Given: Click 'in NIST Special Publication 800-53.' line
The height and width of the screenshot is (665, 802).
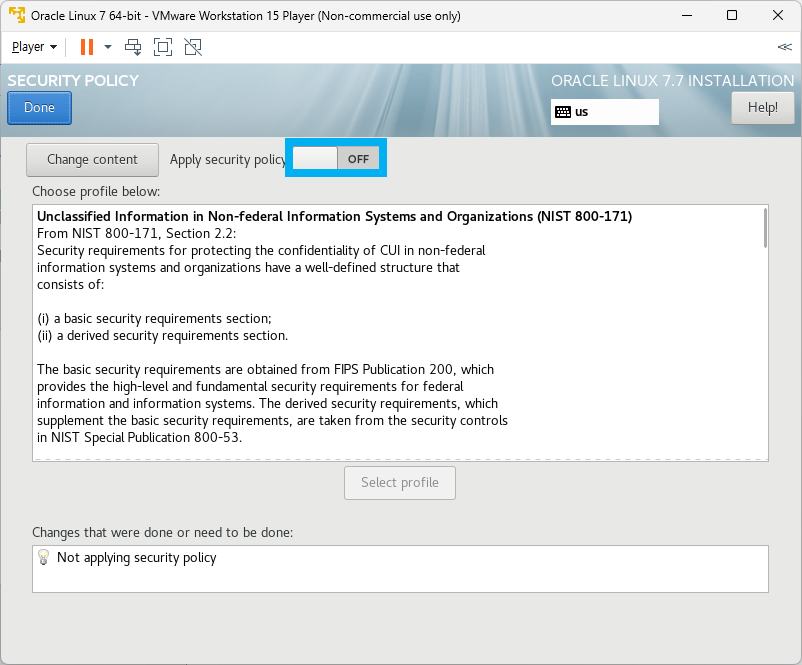Looking at the screenshot, I should pyautogui.click(x=139, y=438).
